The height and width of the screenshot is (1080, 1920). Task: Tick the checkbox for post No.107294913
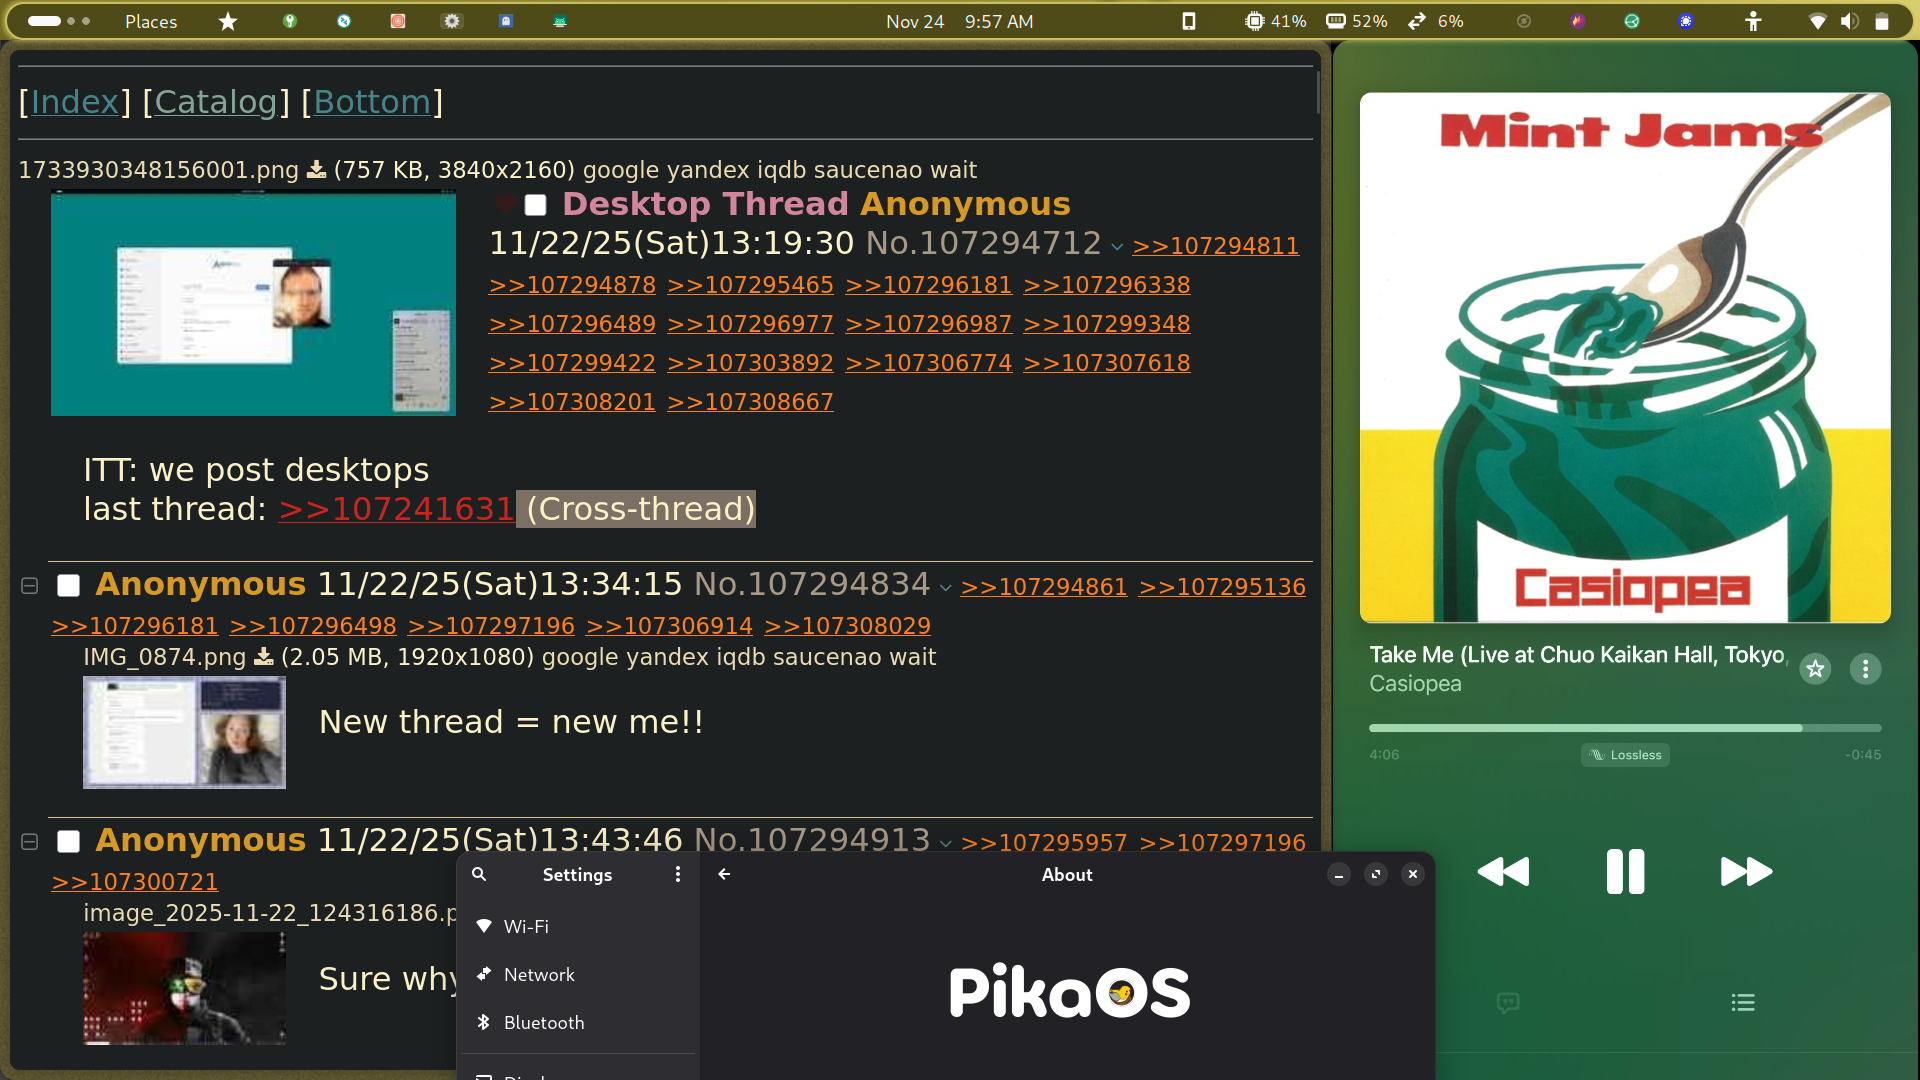(68, 842)
